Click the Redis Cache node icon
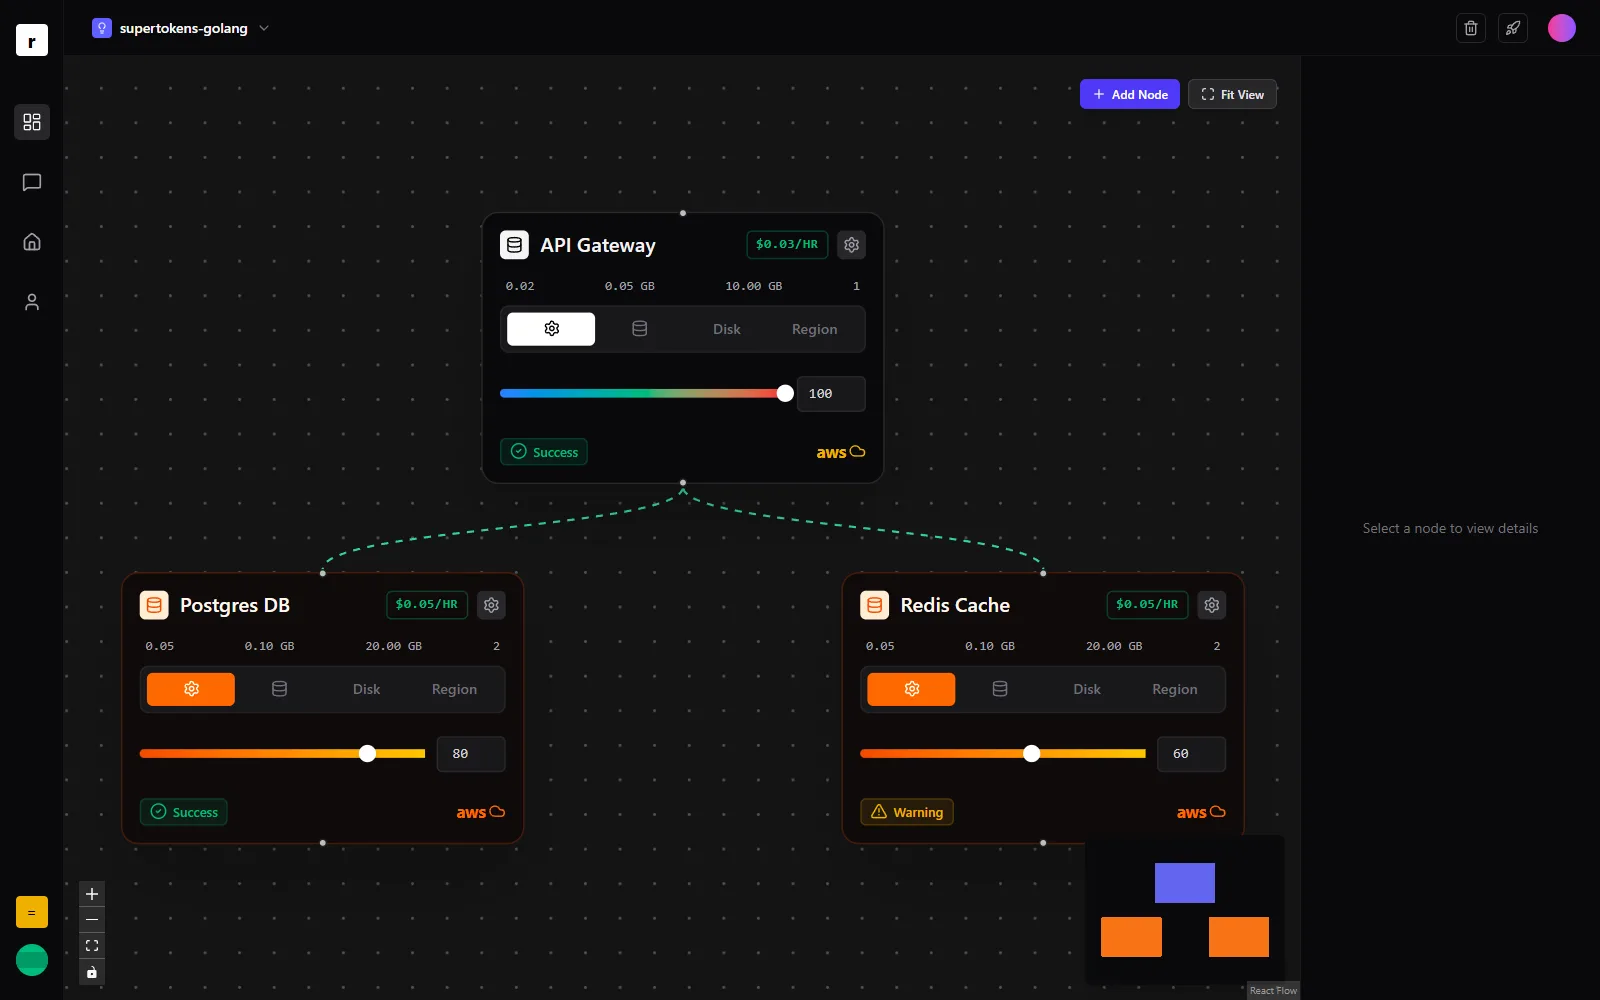This screenshot has height=1000, width=1600. coord(875,605)
